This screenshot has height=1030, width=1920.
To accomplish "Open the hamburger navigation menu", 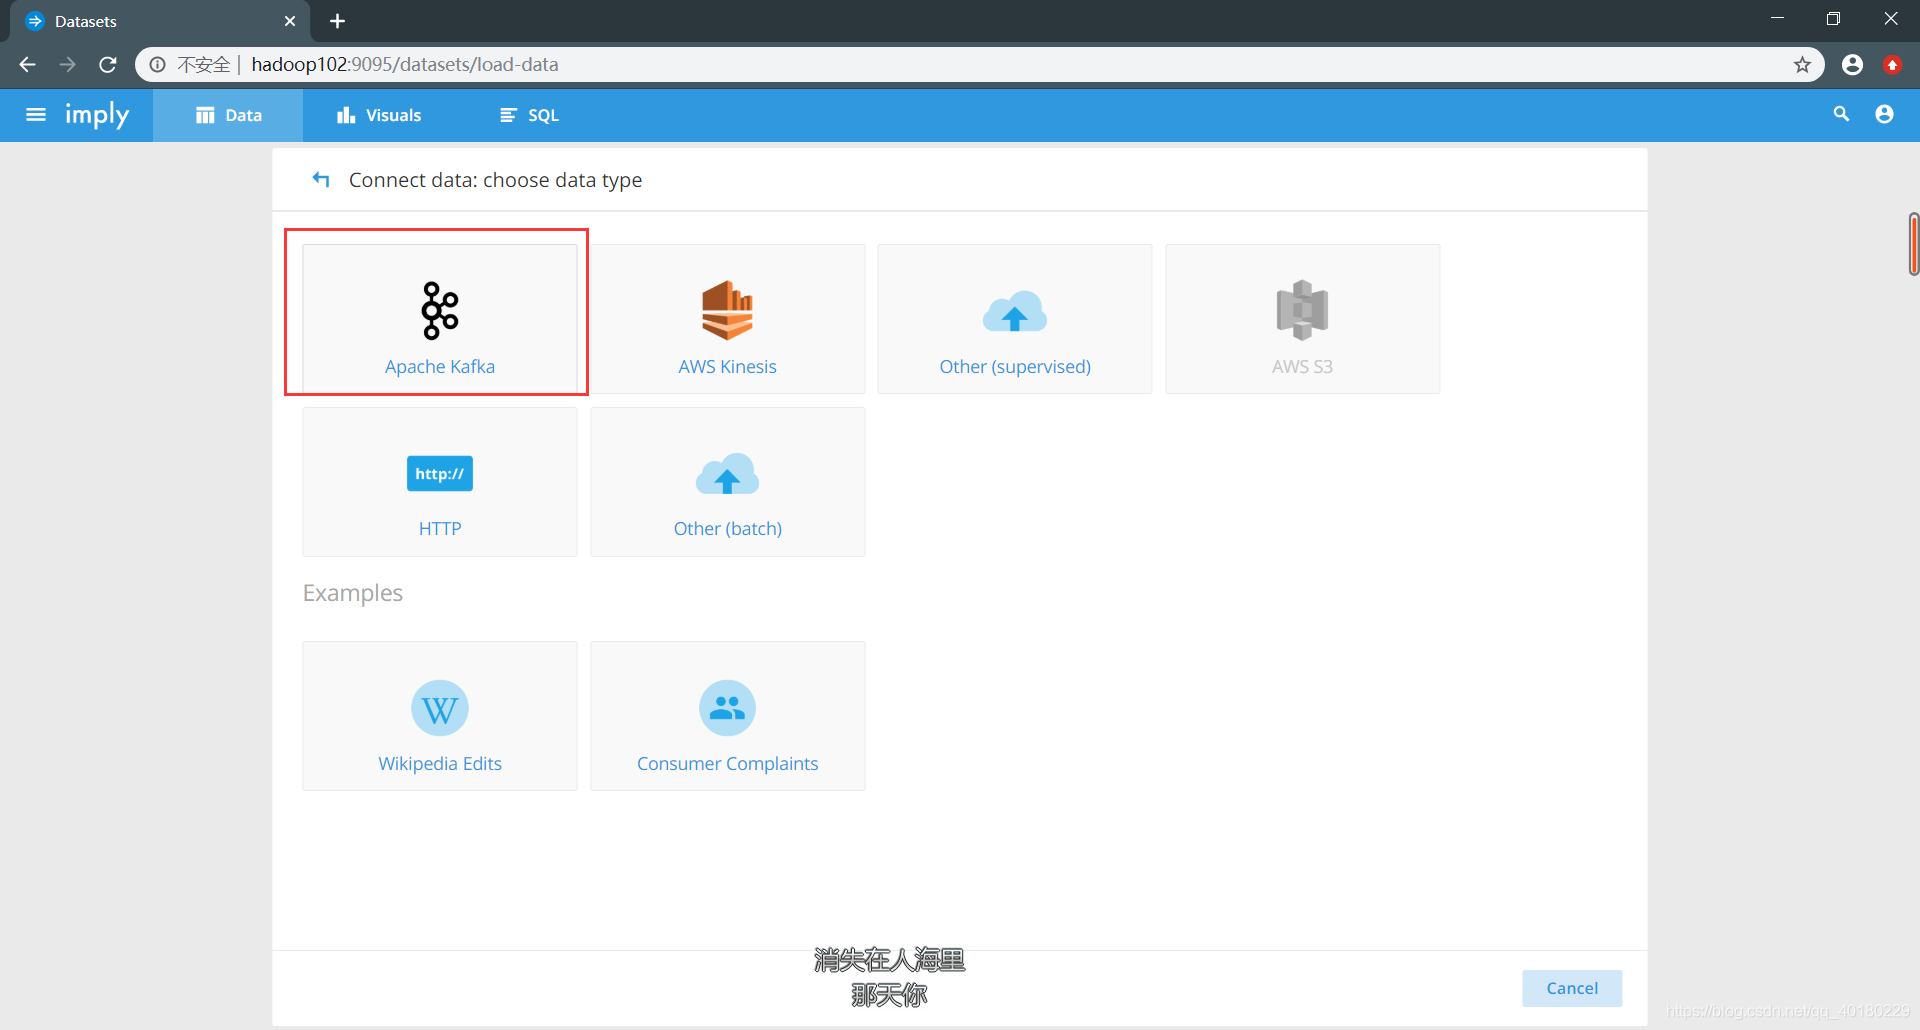I will coord(36,115).
